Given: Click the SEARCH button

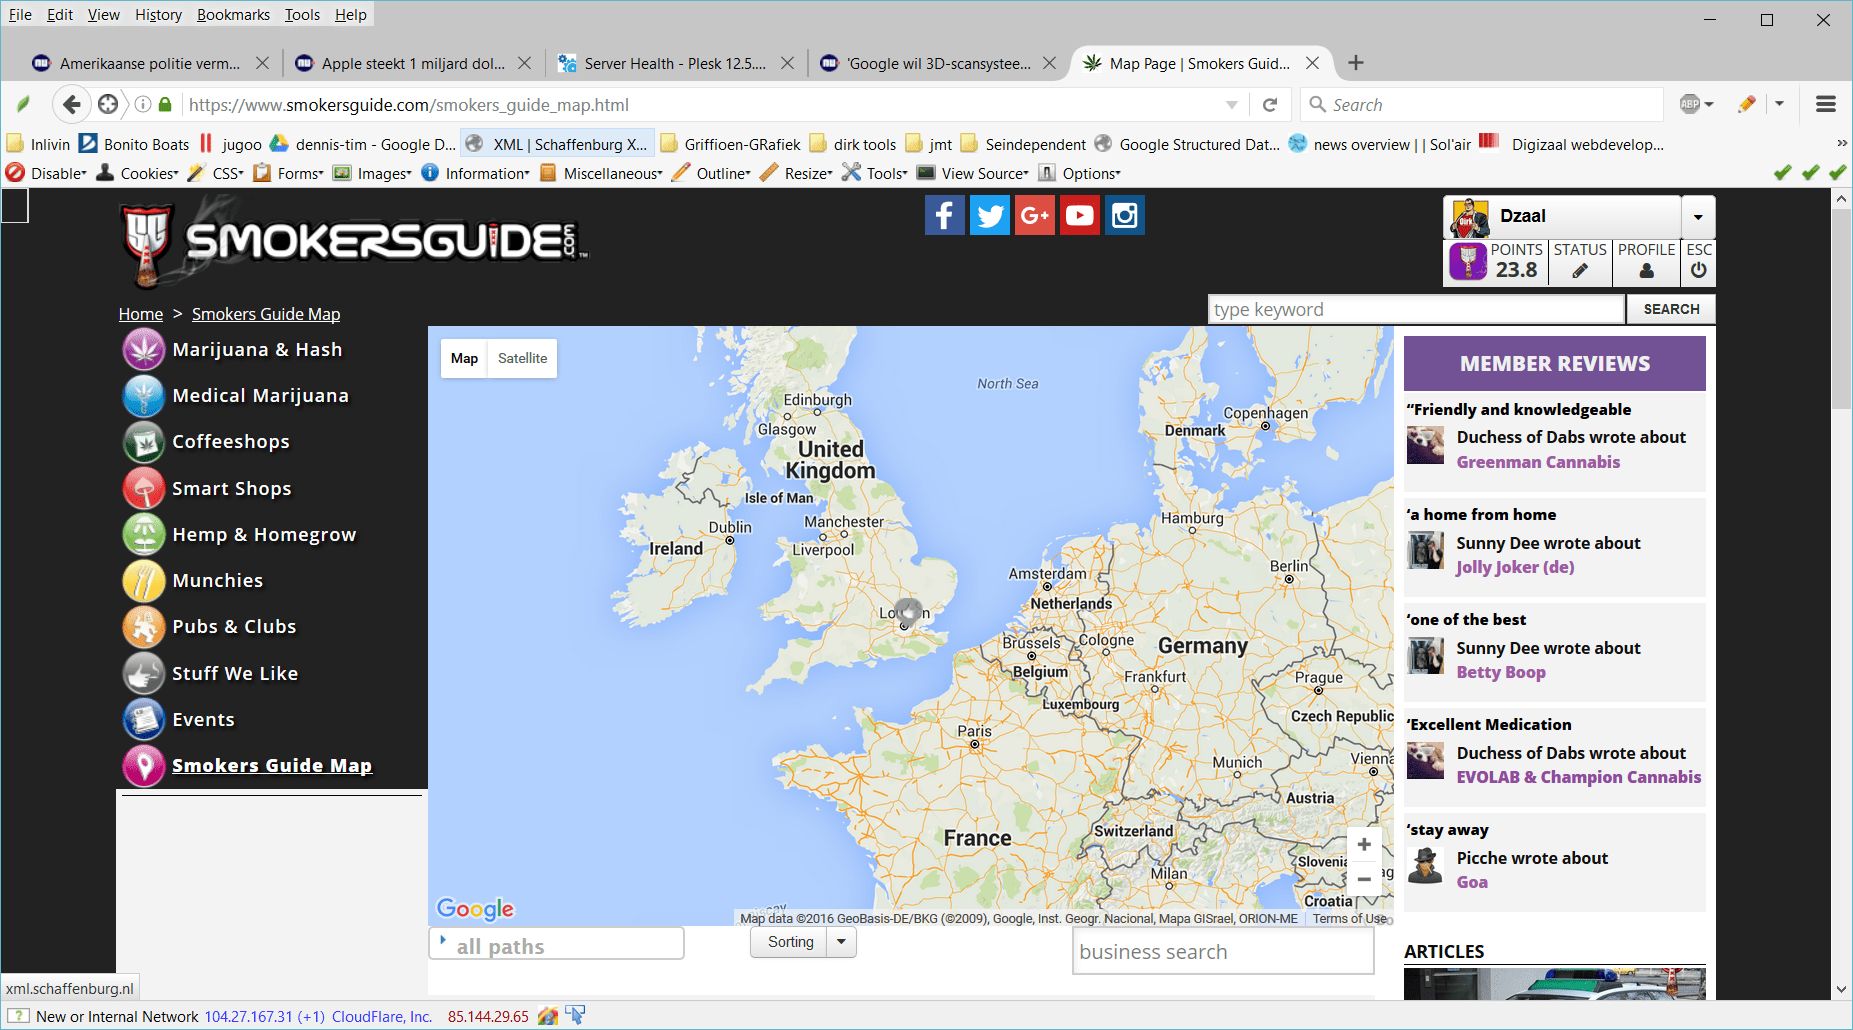Looking at the screenshot, I should 1671,309.
